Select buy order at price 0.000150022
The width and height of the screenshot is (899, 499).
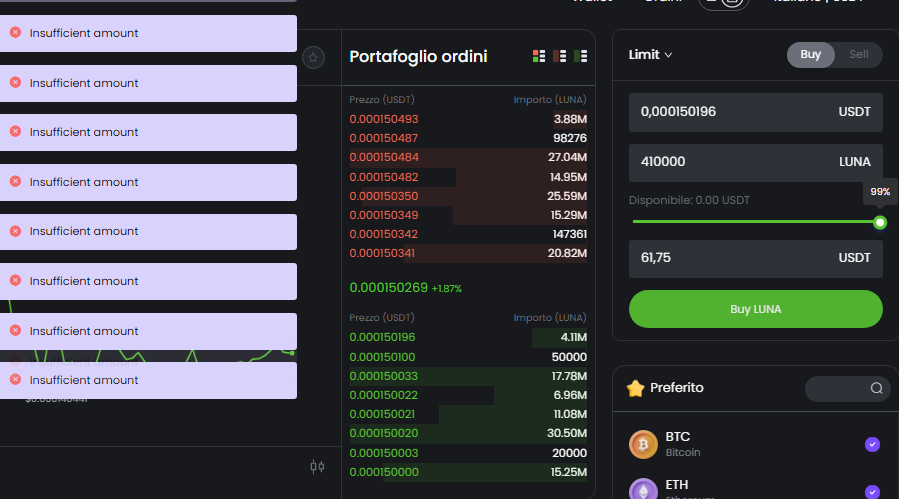pos(468,395)
